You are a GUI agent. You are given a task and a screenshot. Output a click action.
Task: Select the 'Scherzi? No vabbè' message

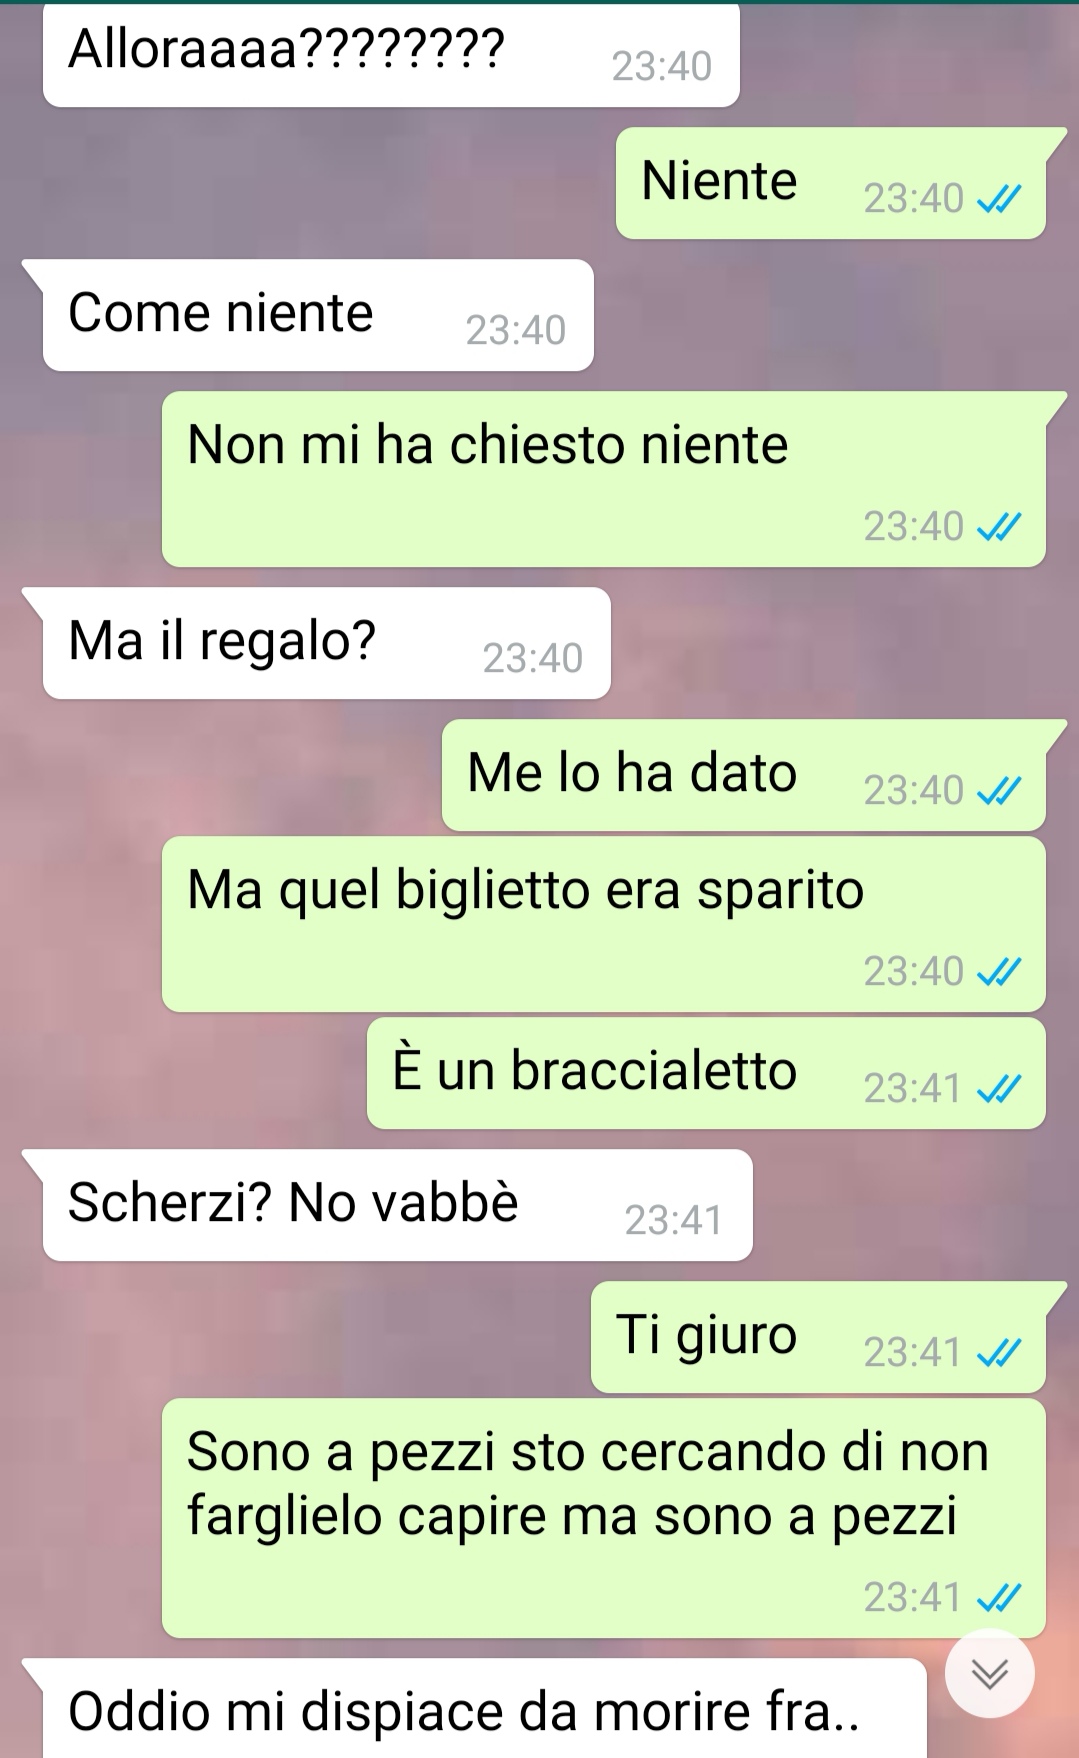click(x=397, y=1205)
